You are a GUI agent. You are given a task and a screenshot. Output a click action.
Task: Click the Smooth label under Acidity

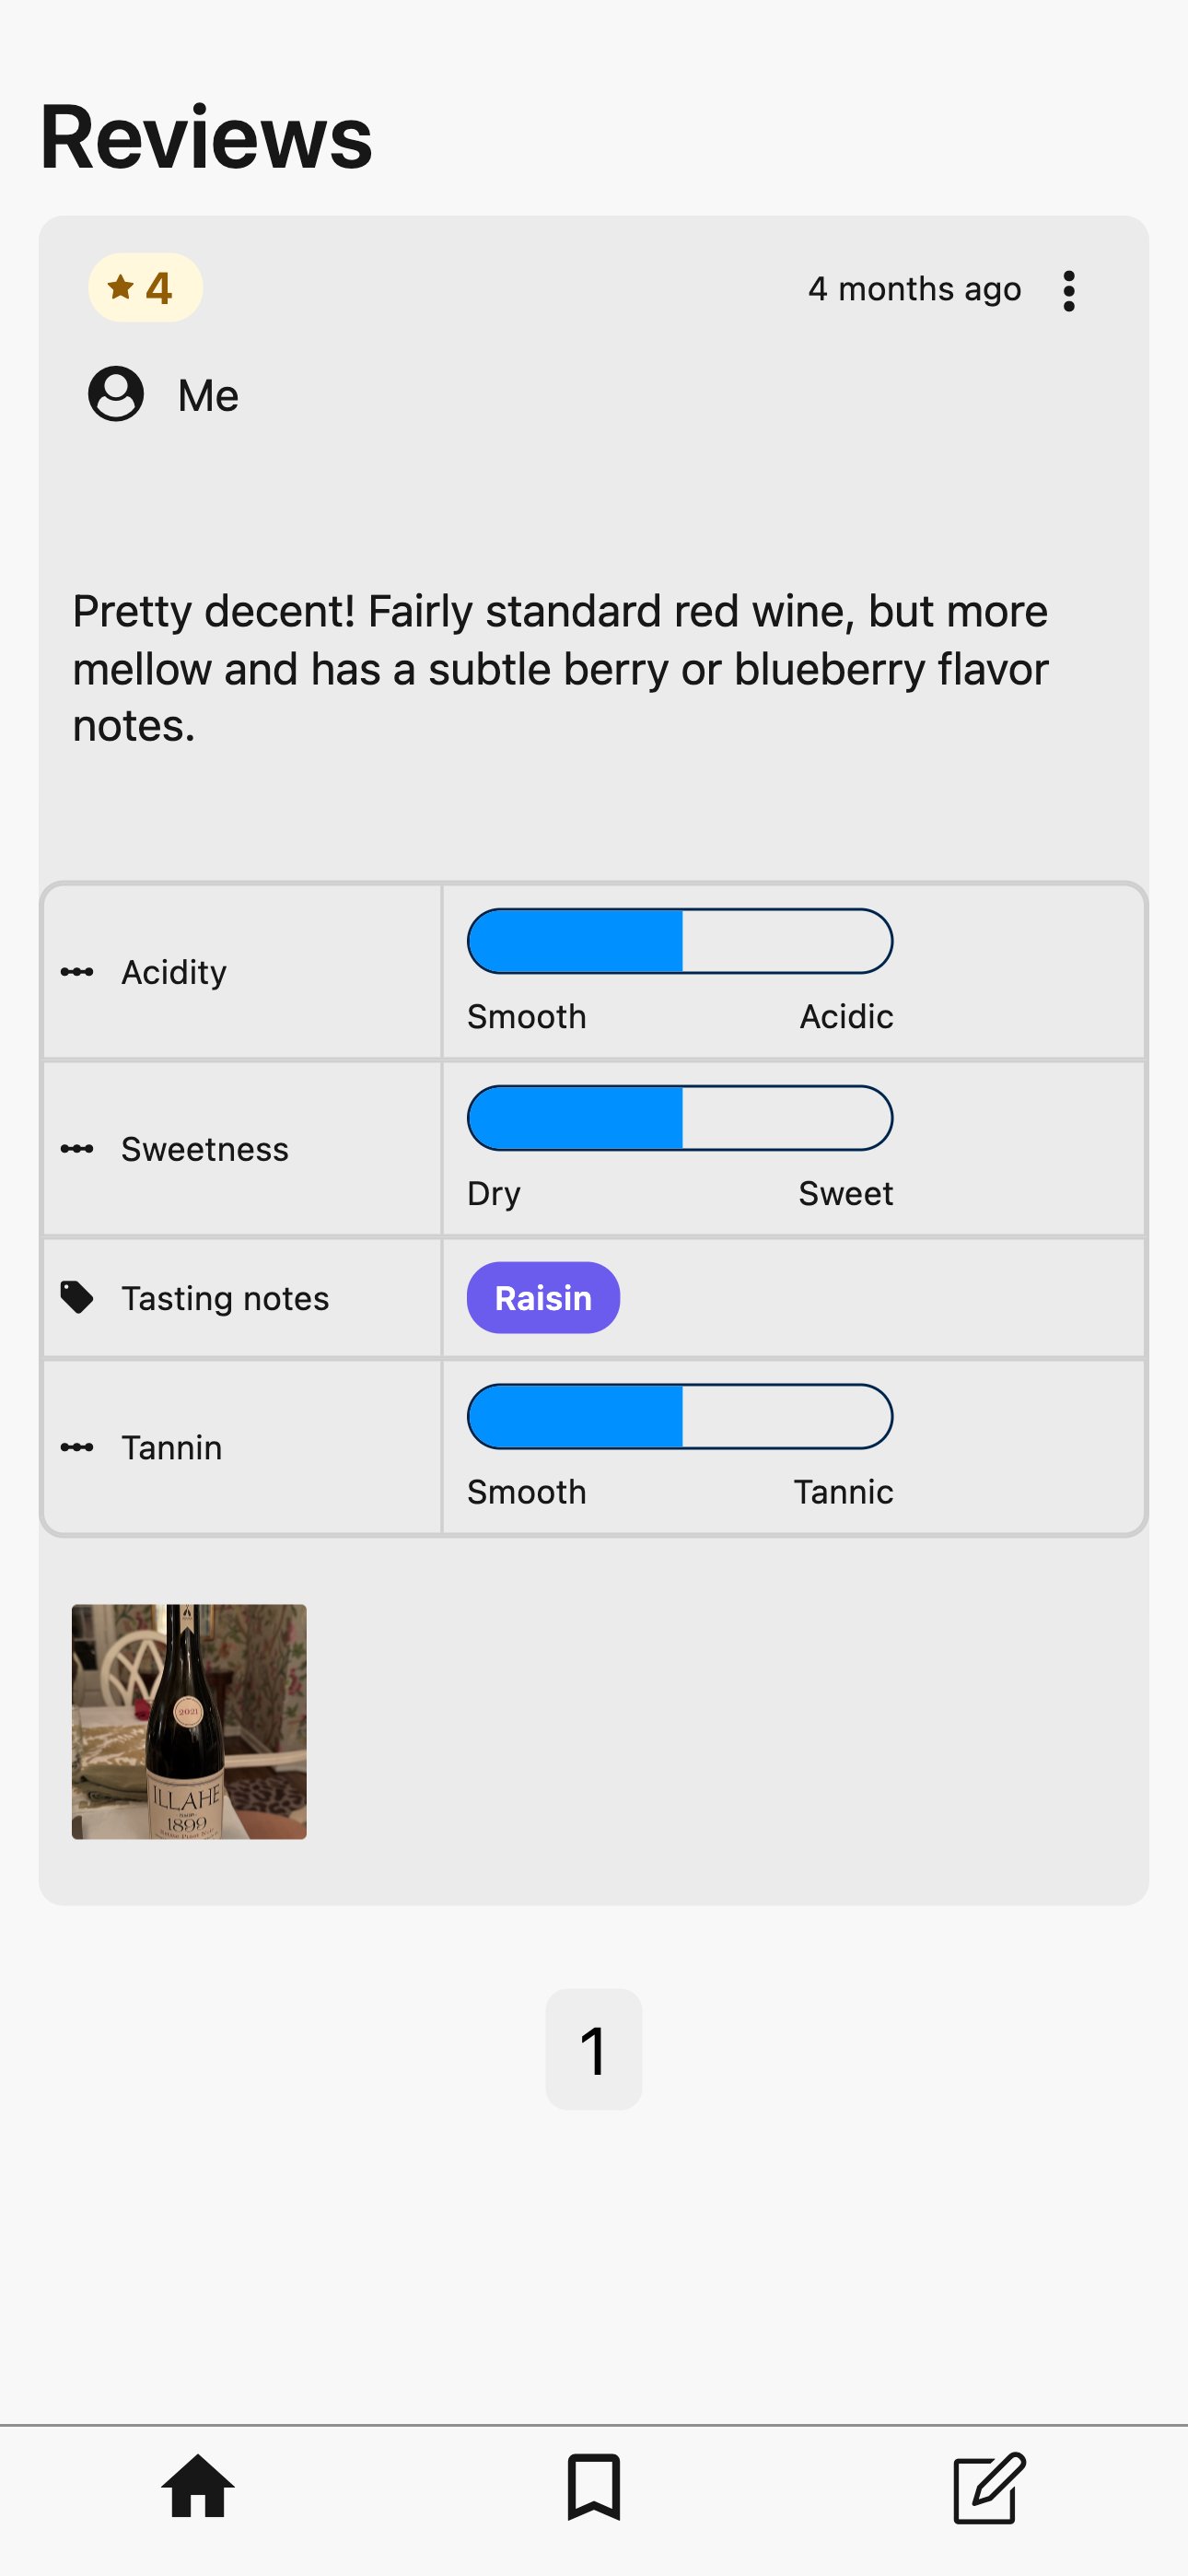click(527, 1015)
